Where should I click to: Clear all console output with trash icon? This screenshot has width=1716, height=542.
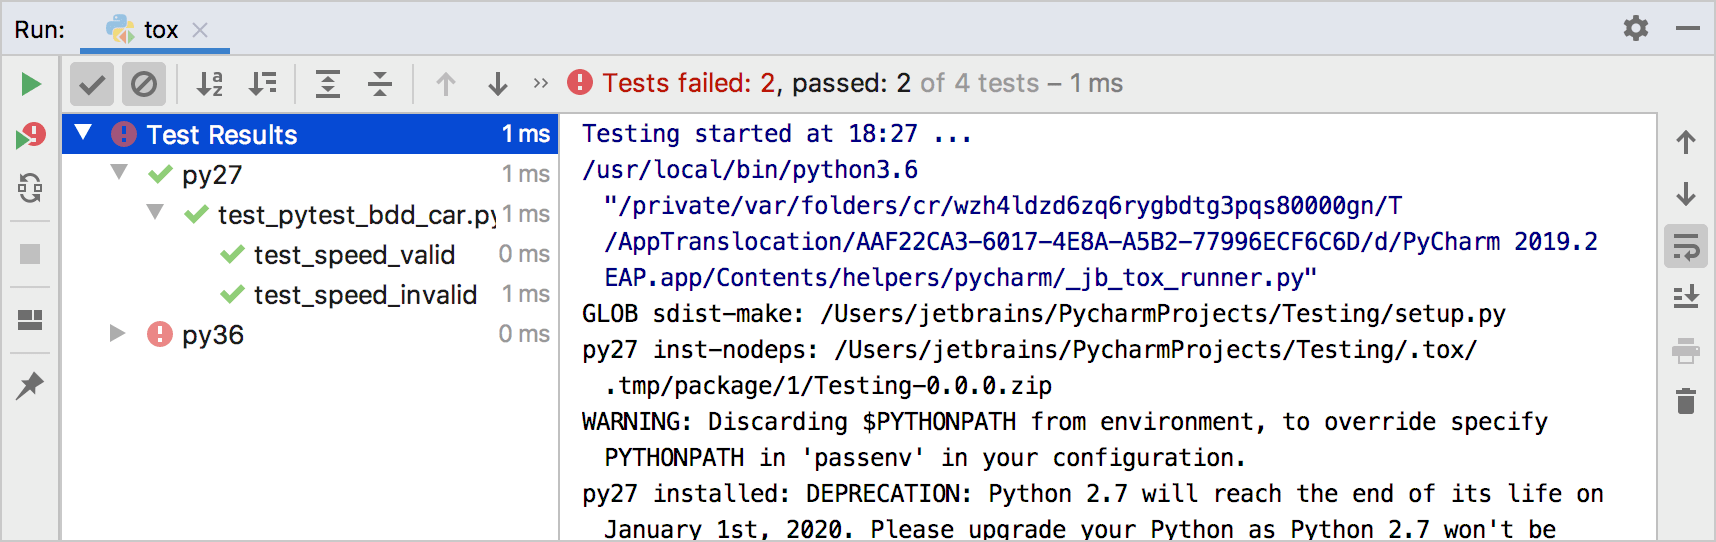point(1686,401)
